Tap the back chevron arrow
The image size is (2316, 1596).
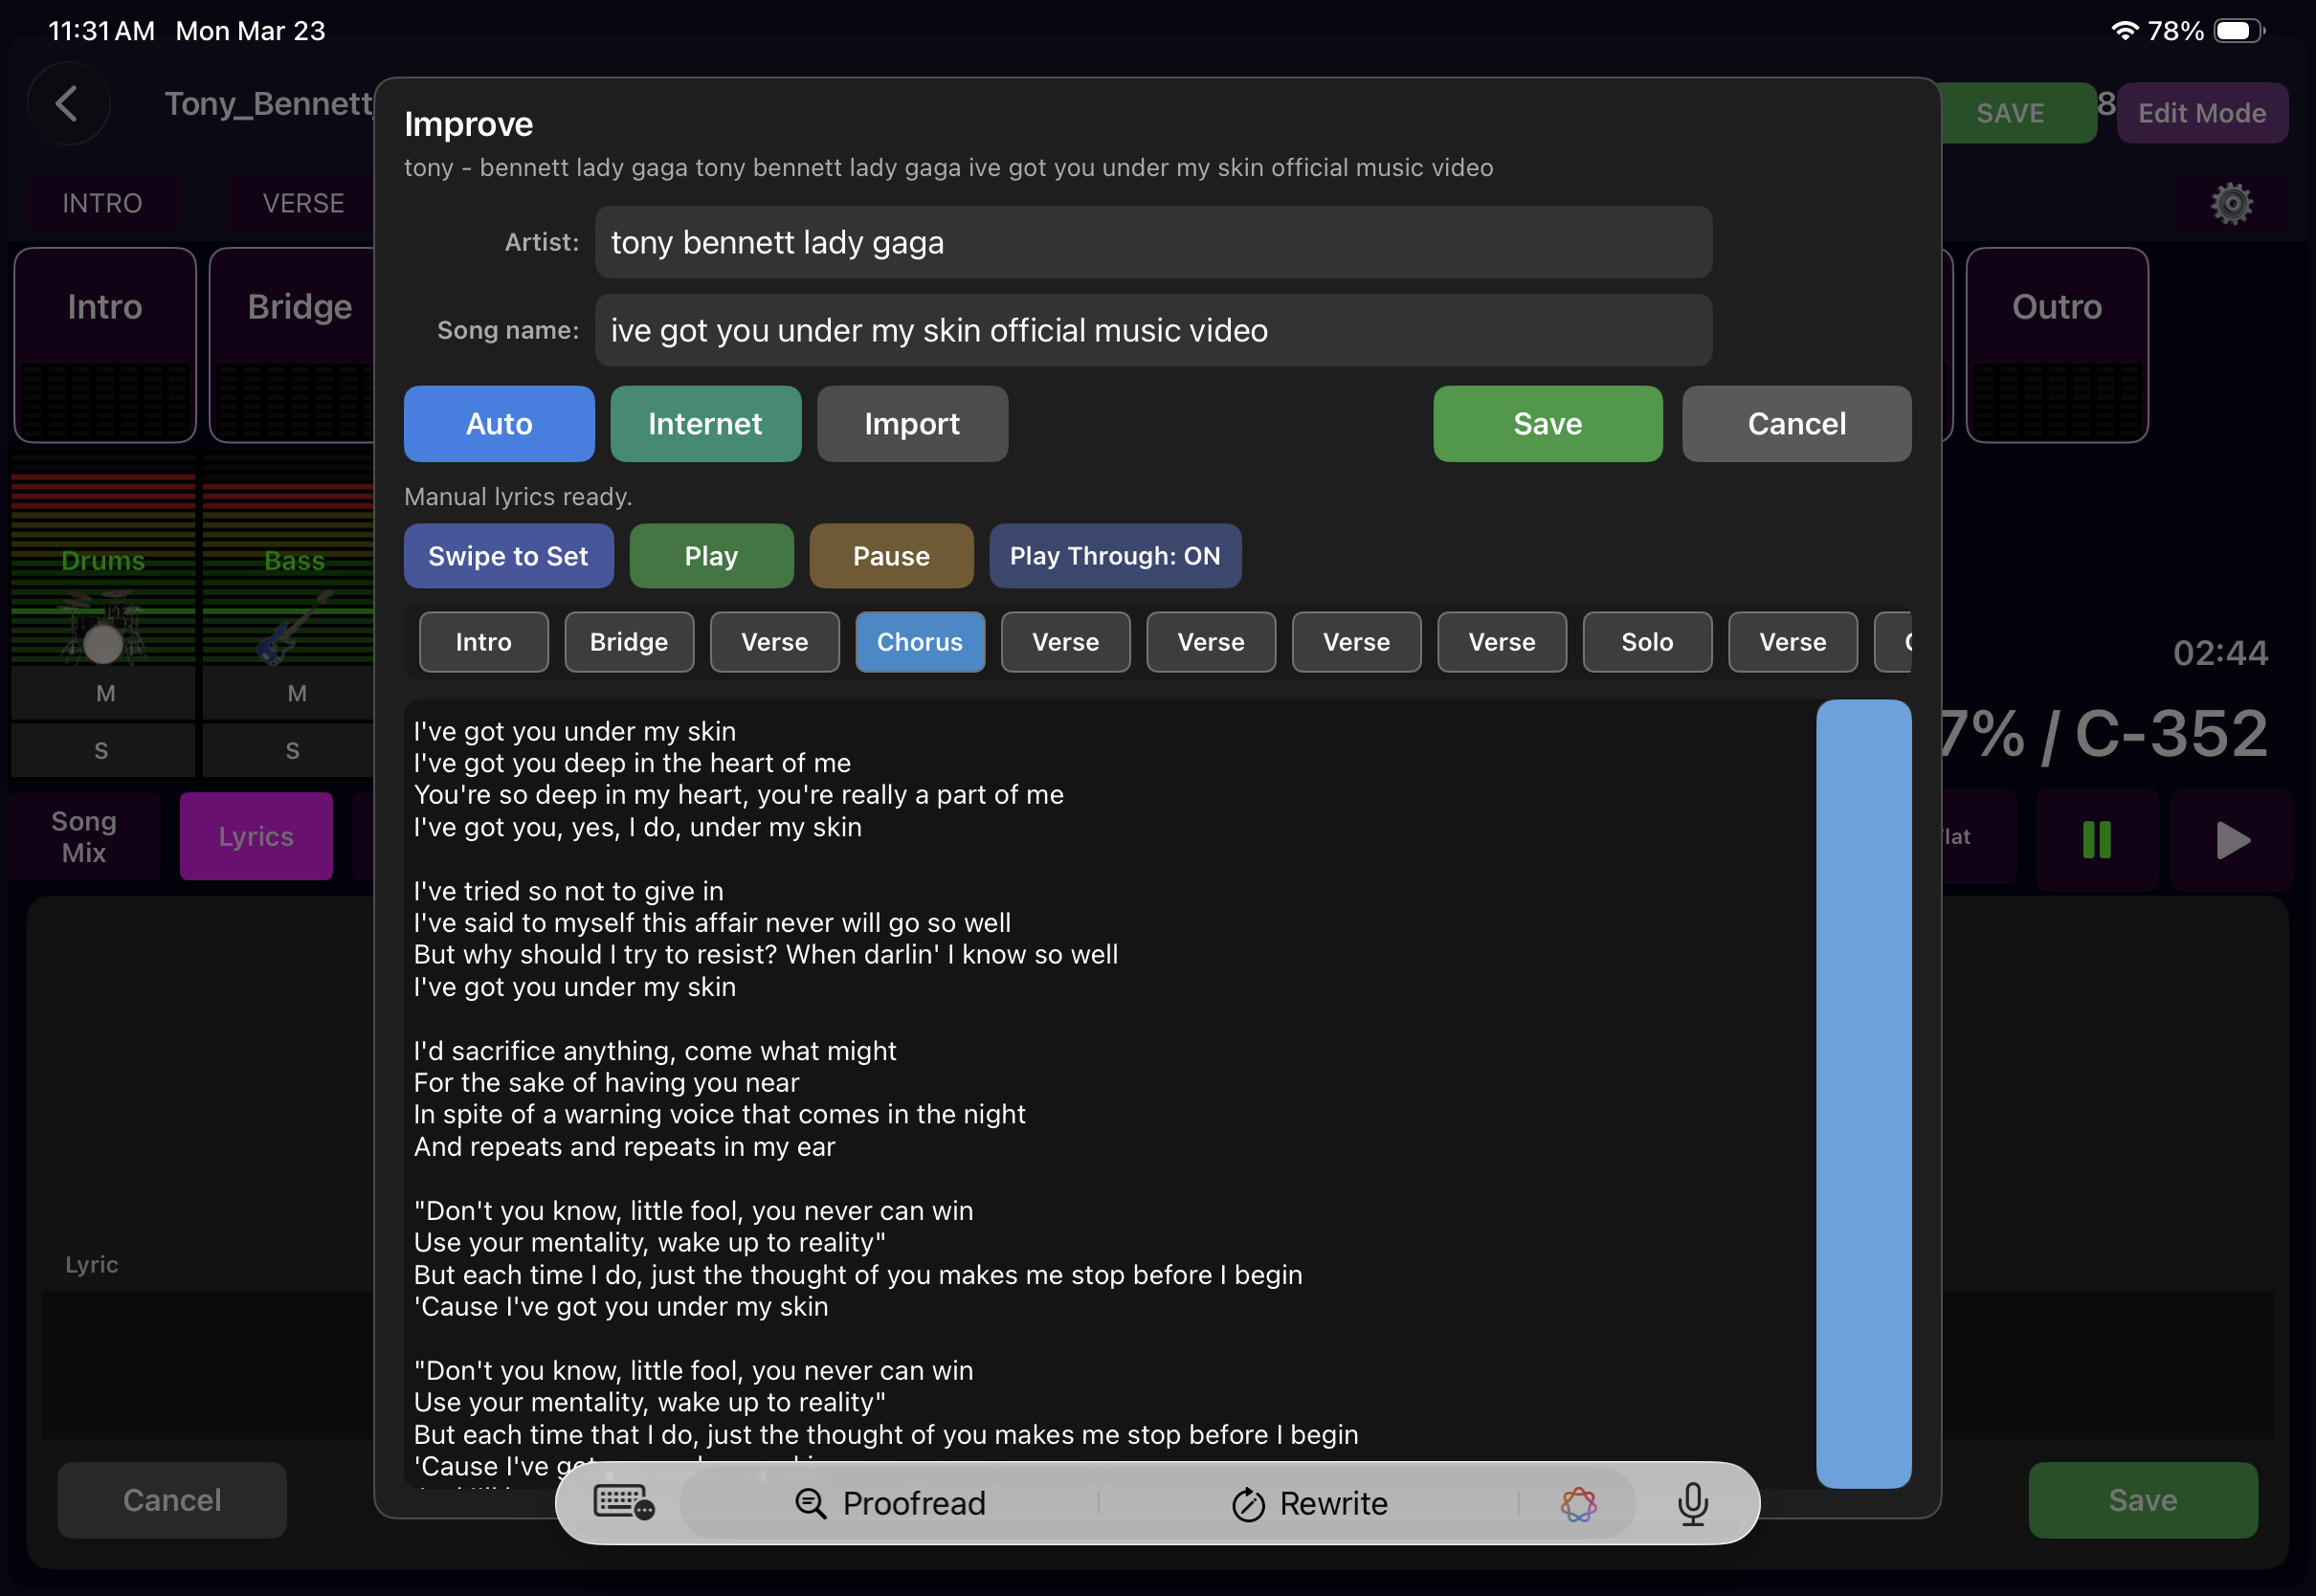point(68,103)
